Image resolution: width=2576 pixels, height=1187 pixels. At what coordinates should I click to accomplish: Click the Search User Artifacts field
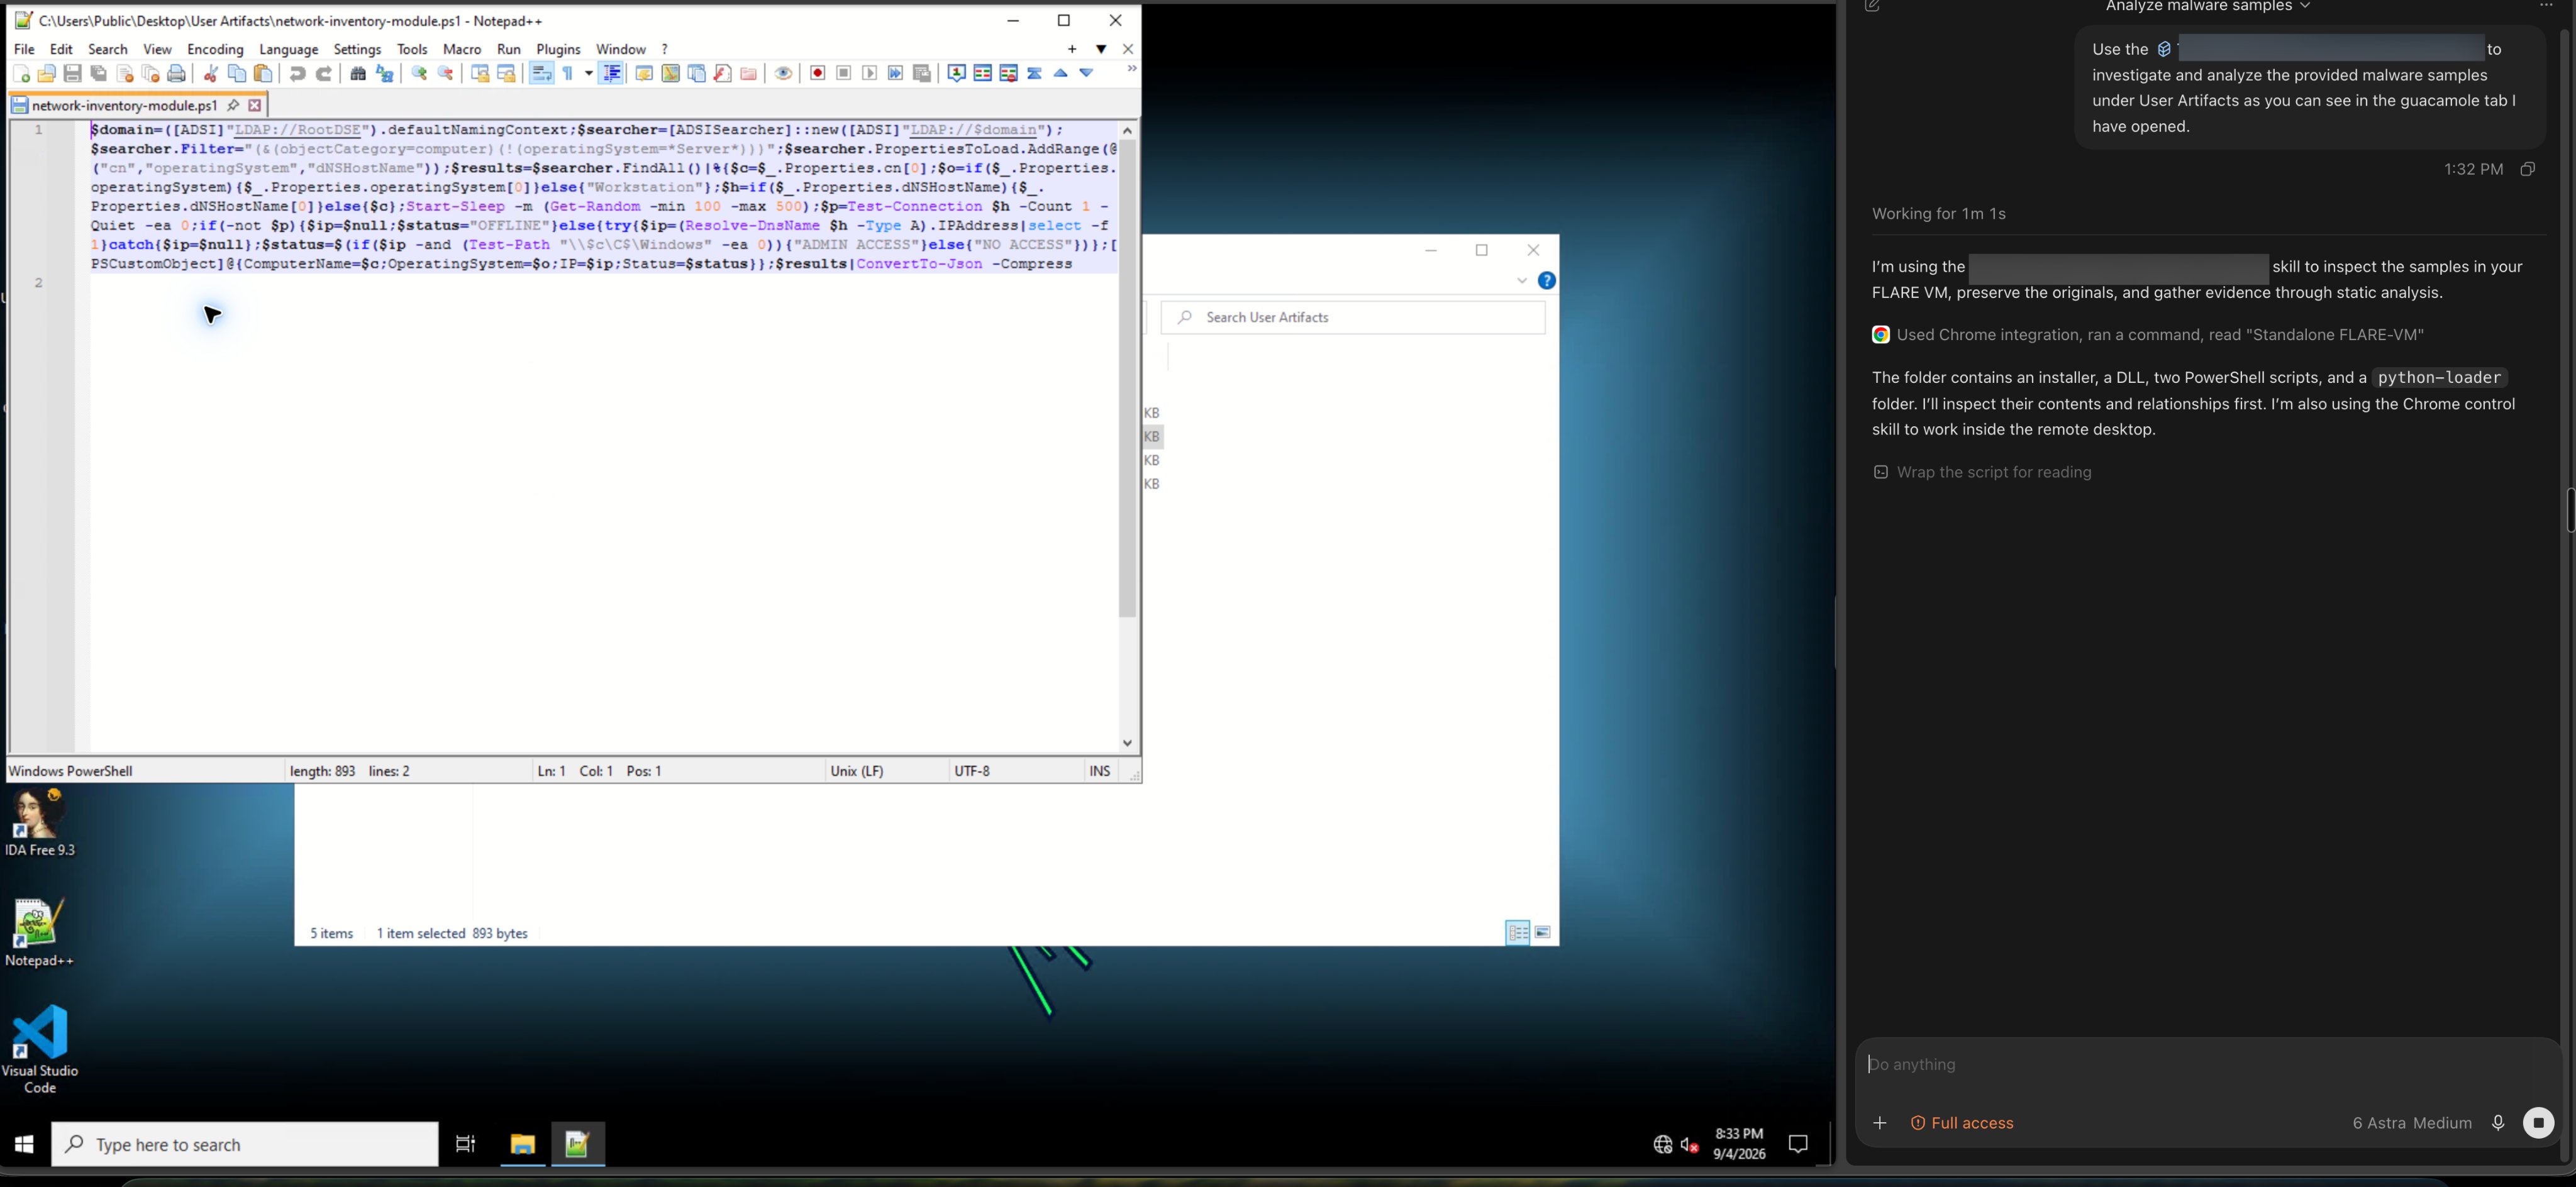coord(1353,317)
